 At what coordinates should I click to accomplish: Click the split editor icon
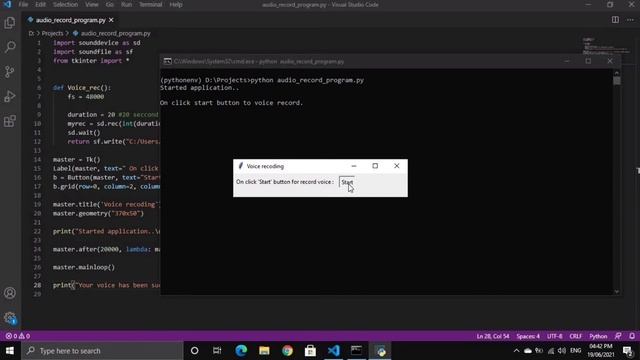[615, 20]
